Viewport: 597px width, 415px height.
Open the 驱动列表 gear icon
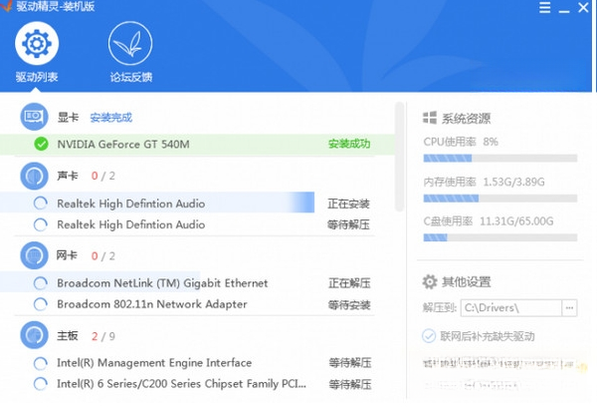click(x=37, y=43)
